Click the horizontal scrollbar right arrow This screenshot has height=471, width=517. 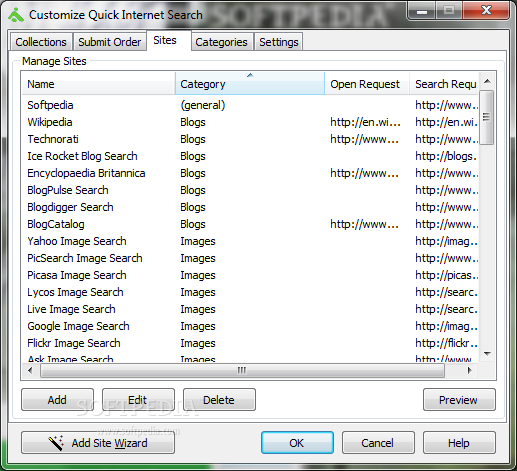[x=470, y=370]
